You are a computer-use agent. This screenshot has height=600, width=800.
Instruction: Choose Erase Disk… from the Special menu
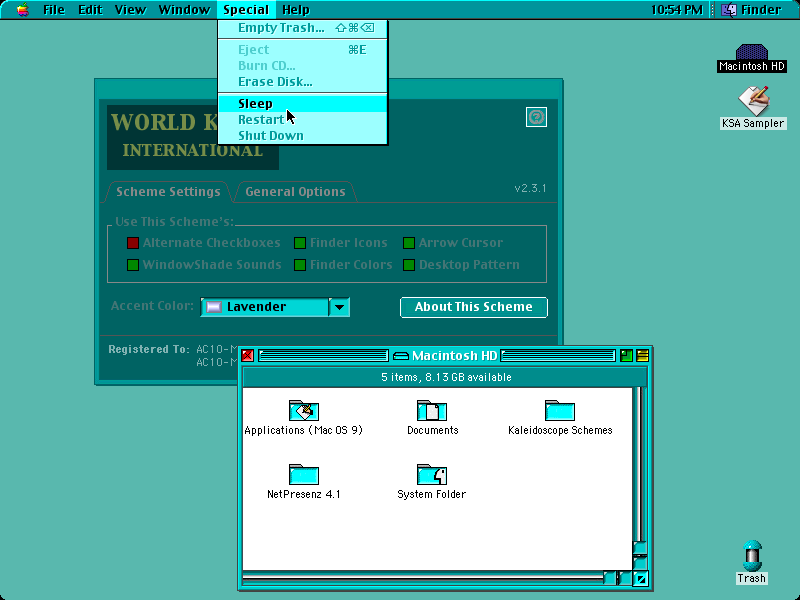click(x=303, y=82)
